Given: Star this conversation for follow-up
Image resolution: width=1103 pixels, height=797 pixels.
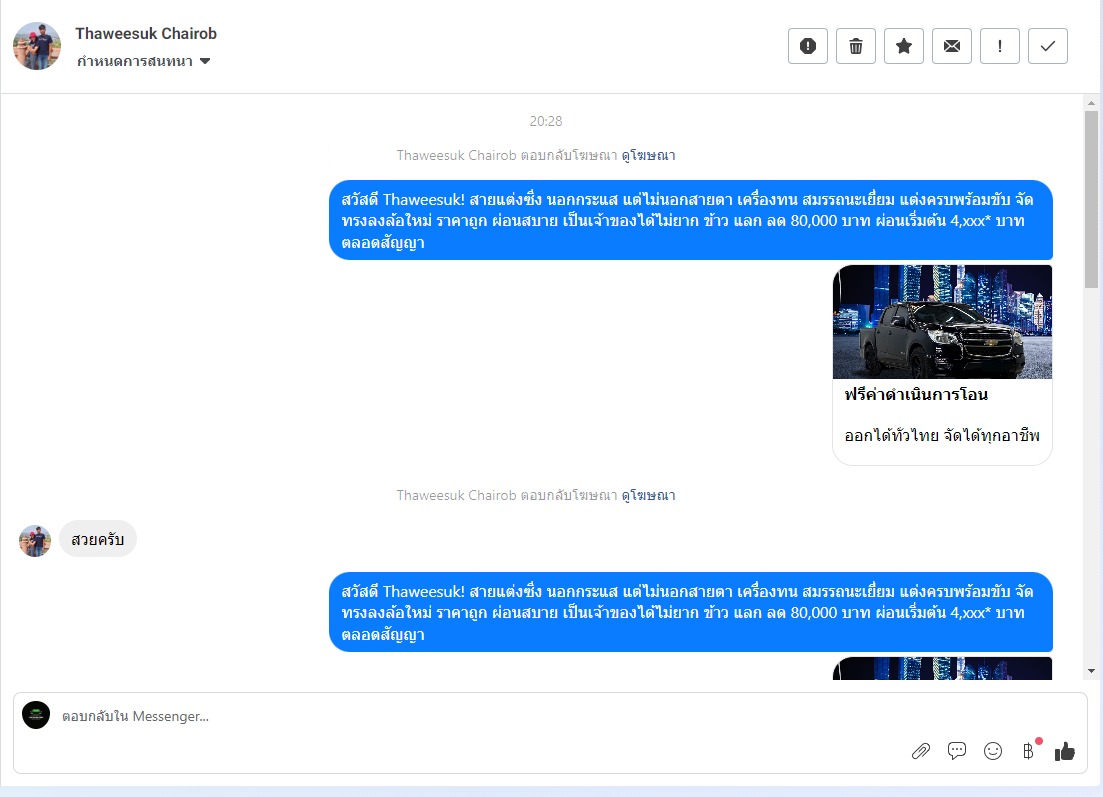Looking at the screenshot, I should pos(904,46).
